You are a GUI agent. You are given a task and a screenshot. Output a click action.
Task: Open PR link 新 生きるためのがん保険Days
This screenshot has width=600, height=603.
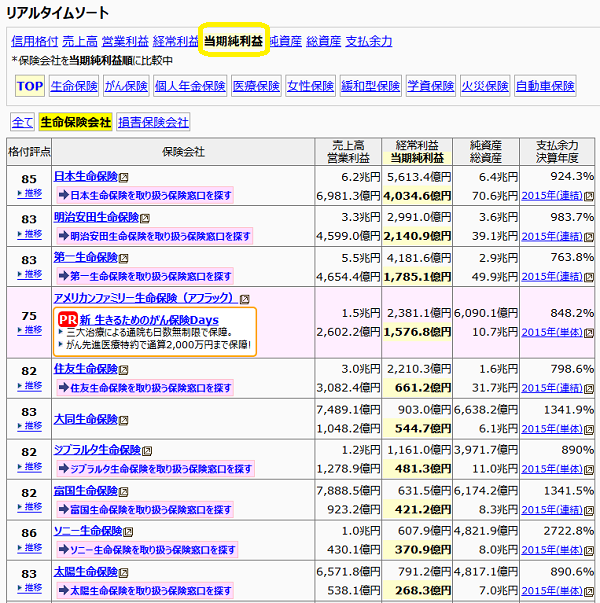tap(149, 320)
